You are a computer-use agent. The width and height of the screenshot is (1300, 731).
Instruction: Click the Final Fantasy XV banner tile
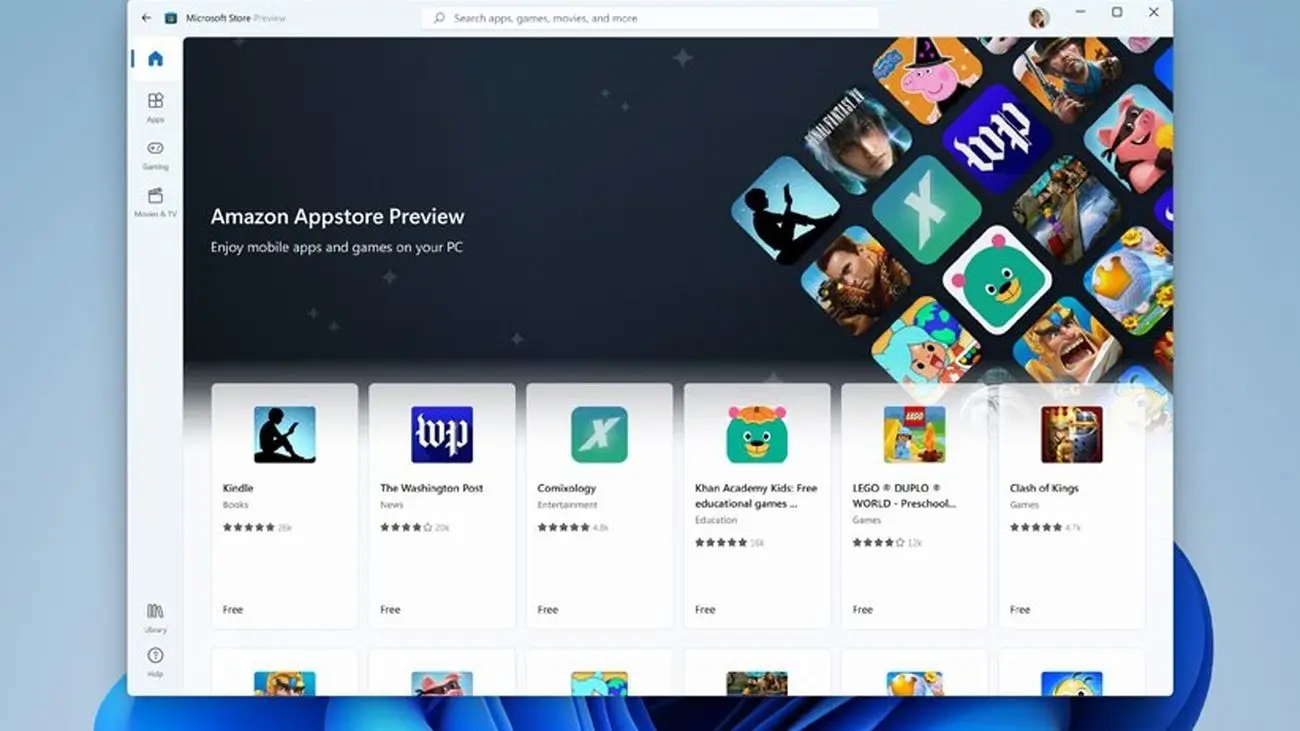(x=857, y=139)
